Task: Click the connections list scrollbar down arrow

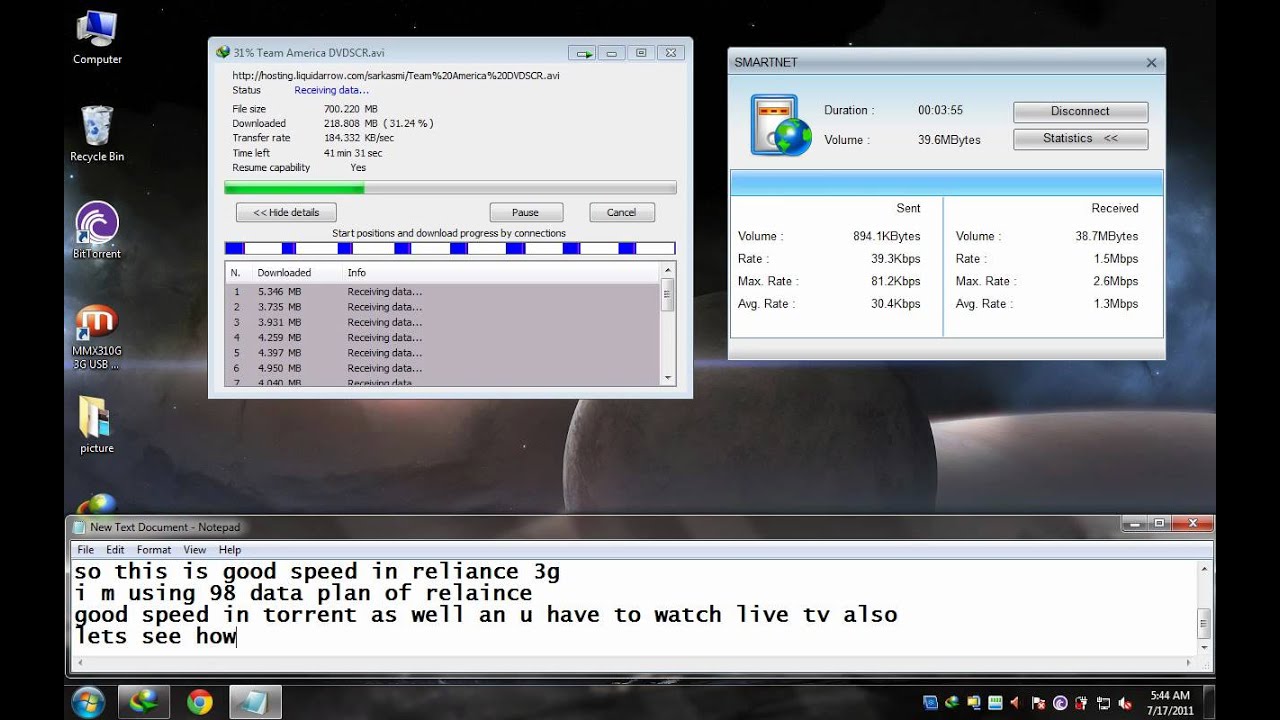Action: coord(668,377)
